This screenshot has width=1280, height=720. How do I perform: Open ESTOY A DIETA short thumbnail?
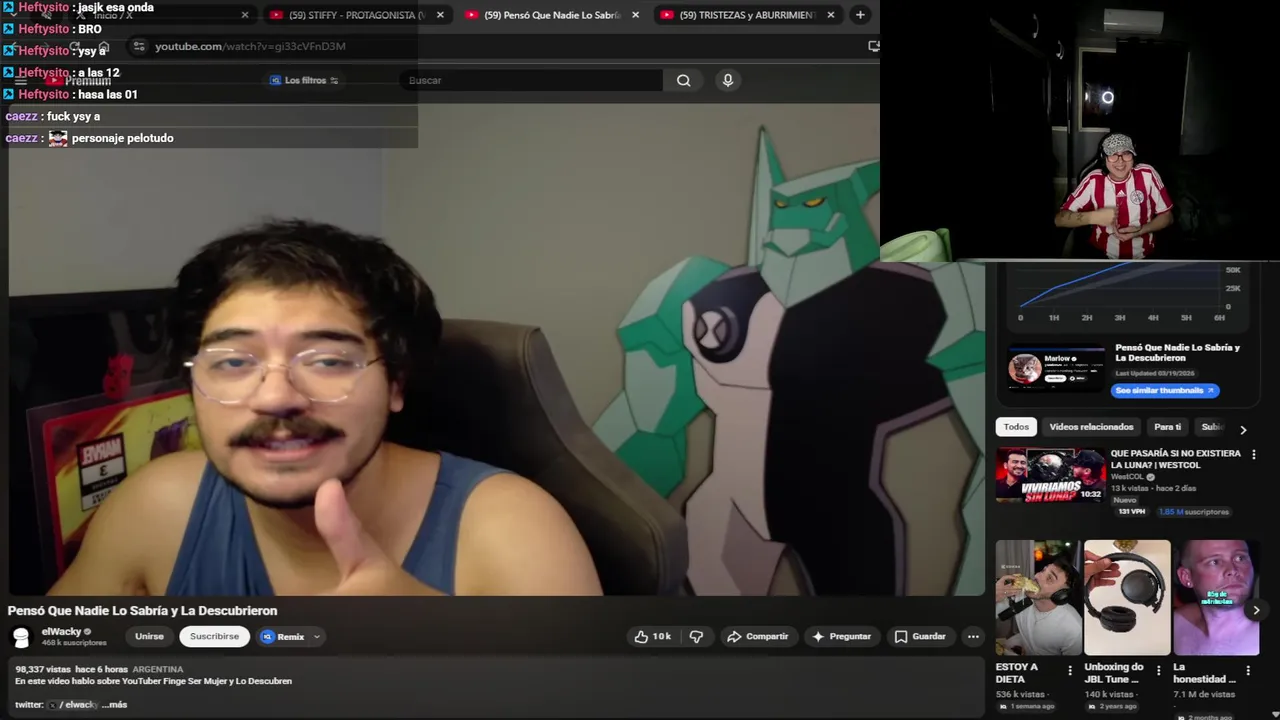(x=1038, y=597)
